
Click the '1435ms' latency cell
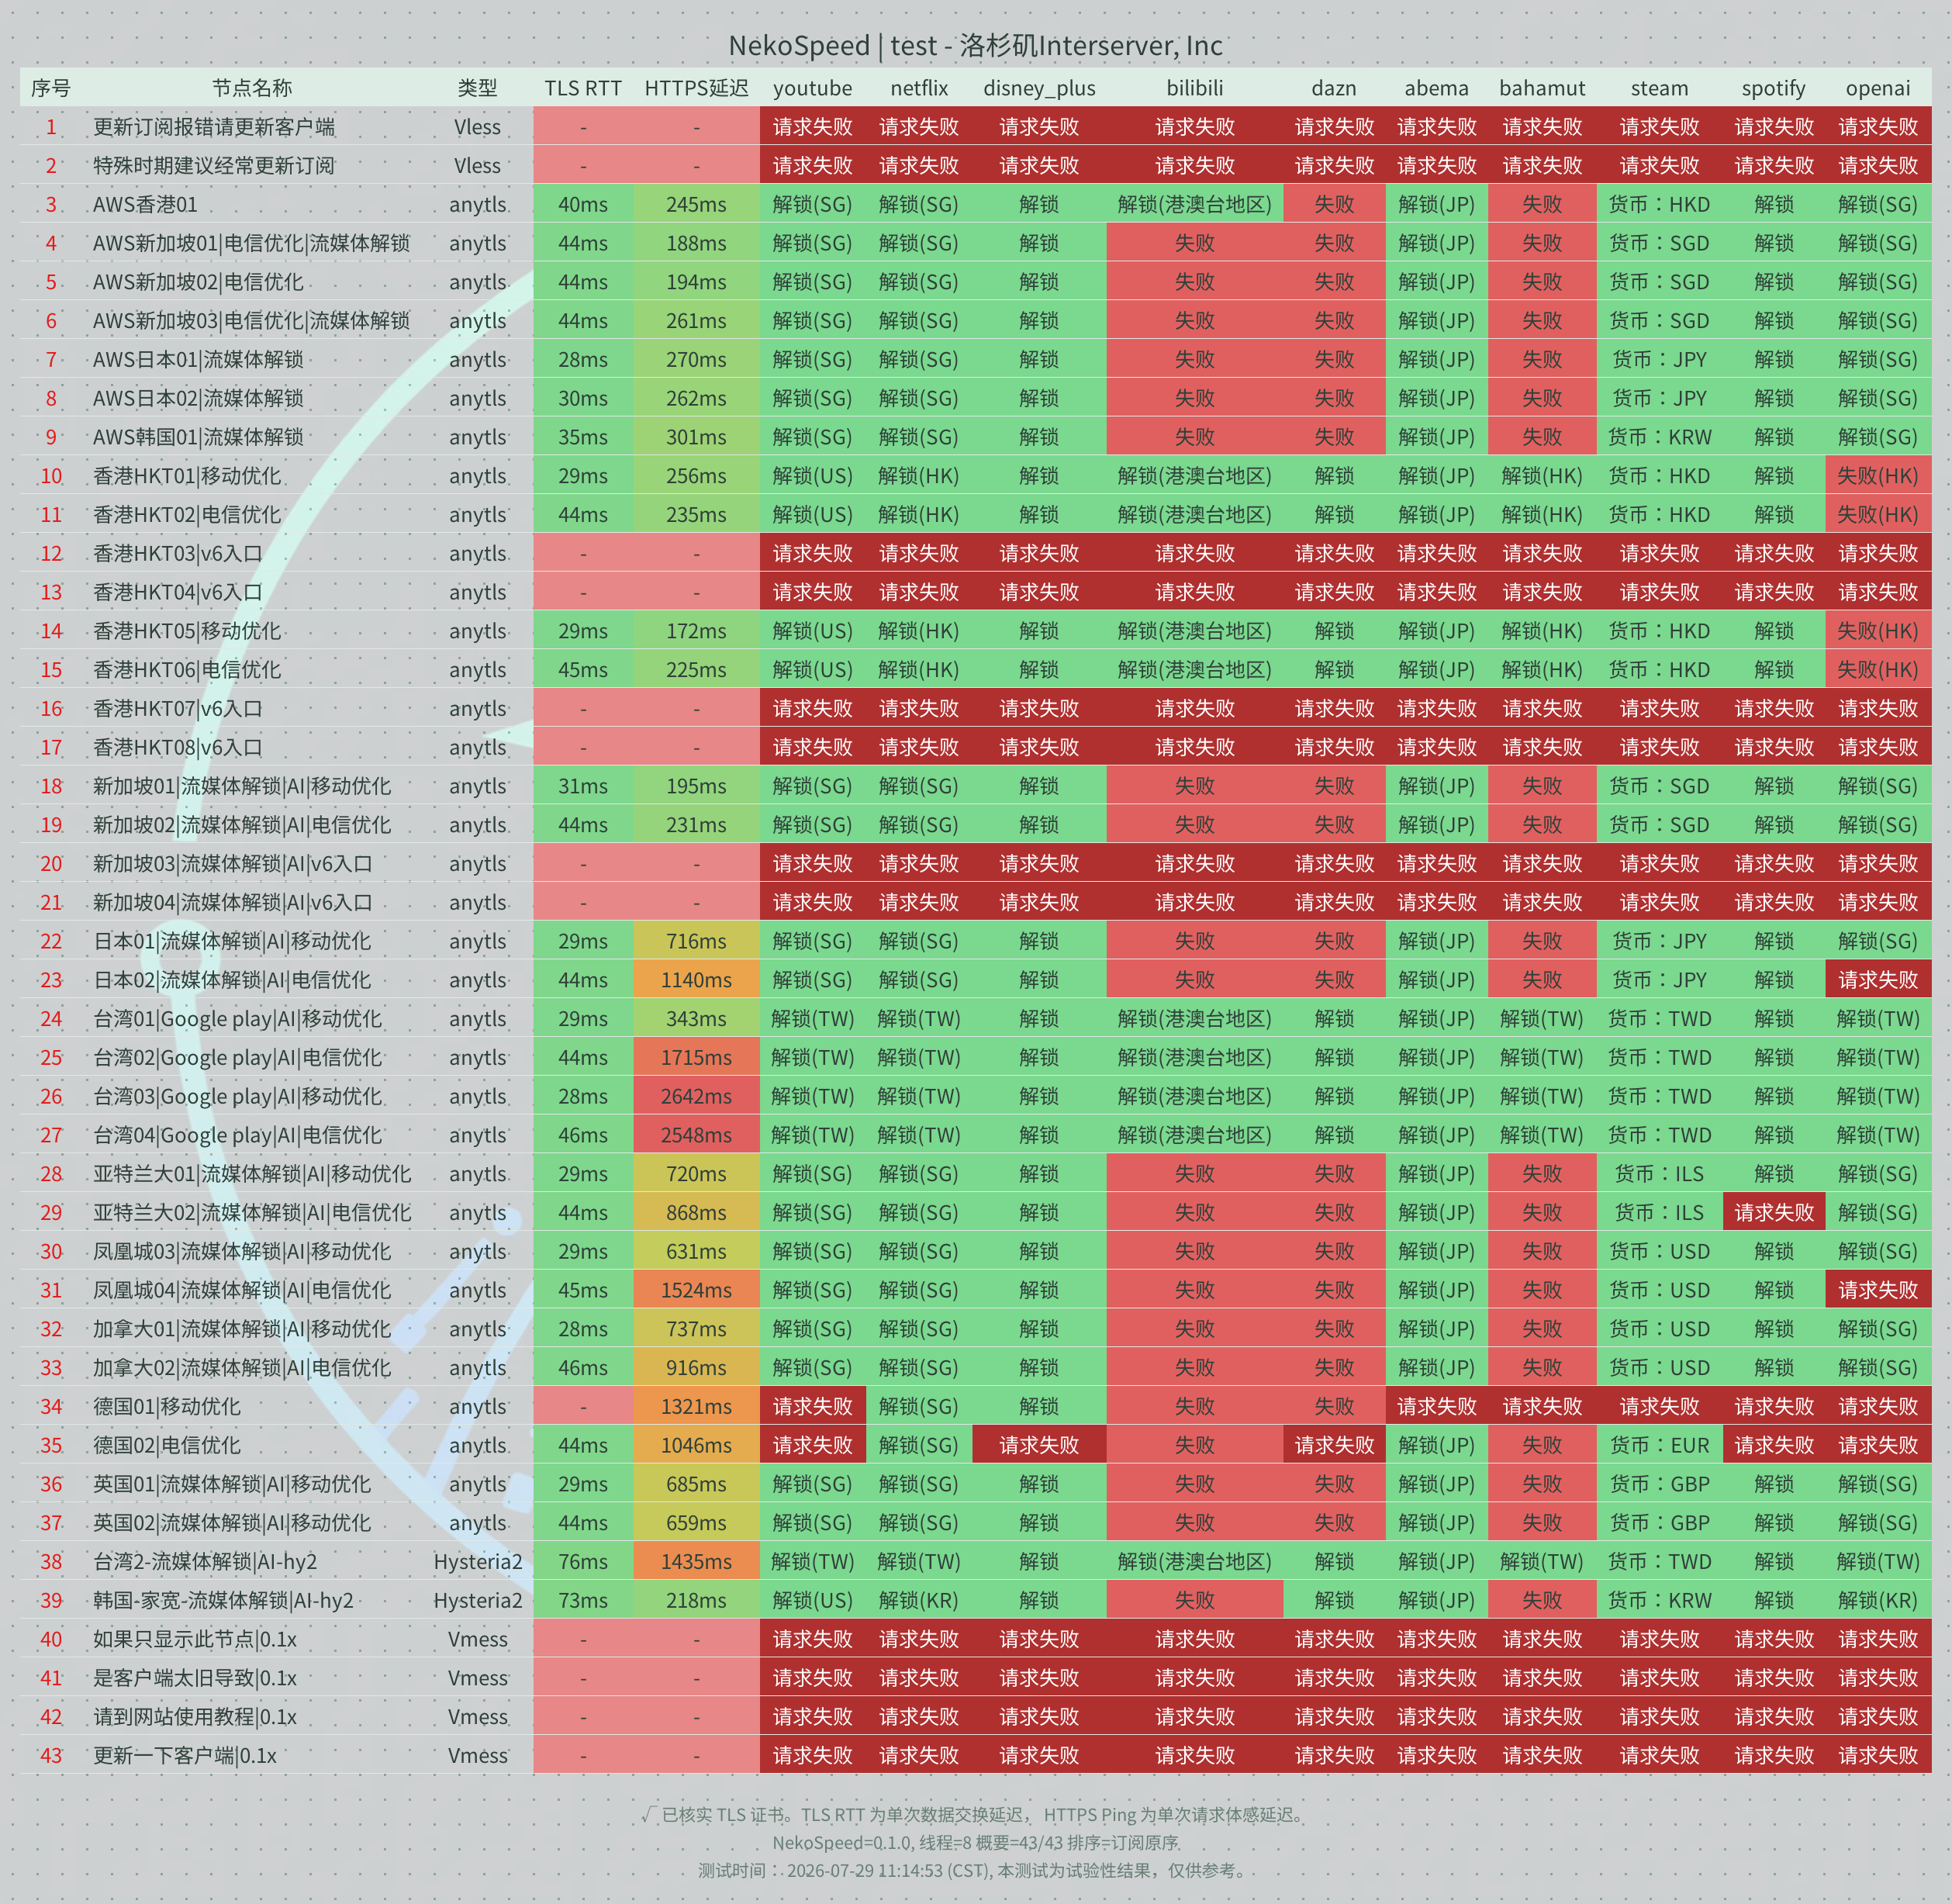click(x=696, y=1561)
